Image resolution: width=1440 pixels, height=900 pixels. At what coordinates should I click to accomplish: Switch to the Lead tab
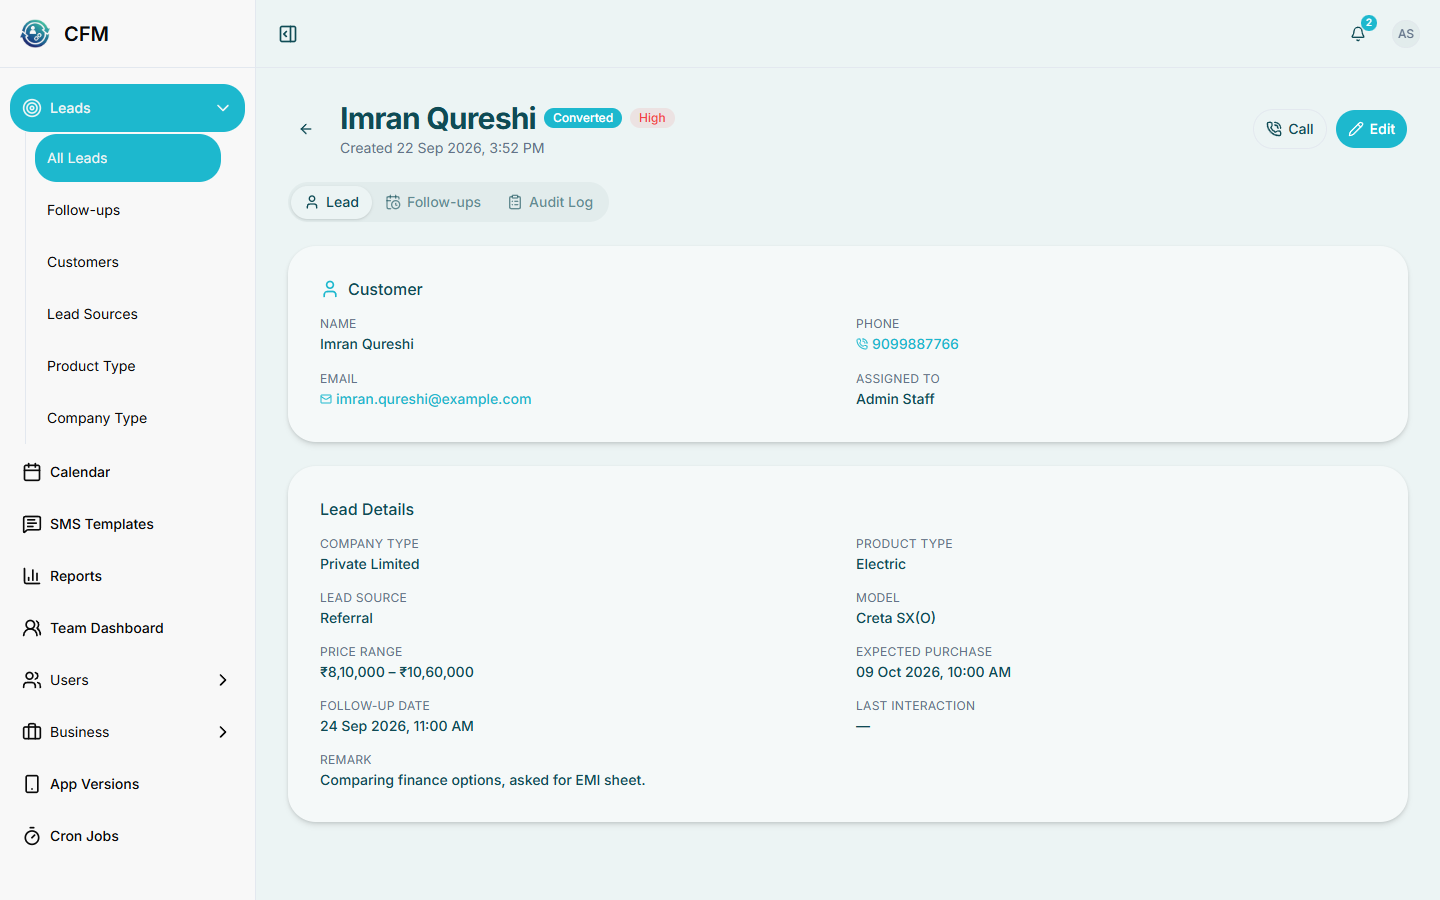pos(332,202)
